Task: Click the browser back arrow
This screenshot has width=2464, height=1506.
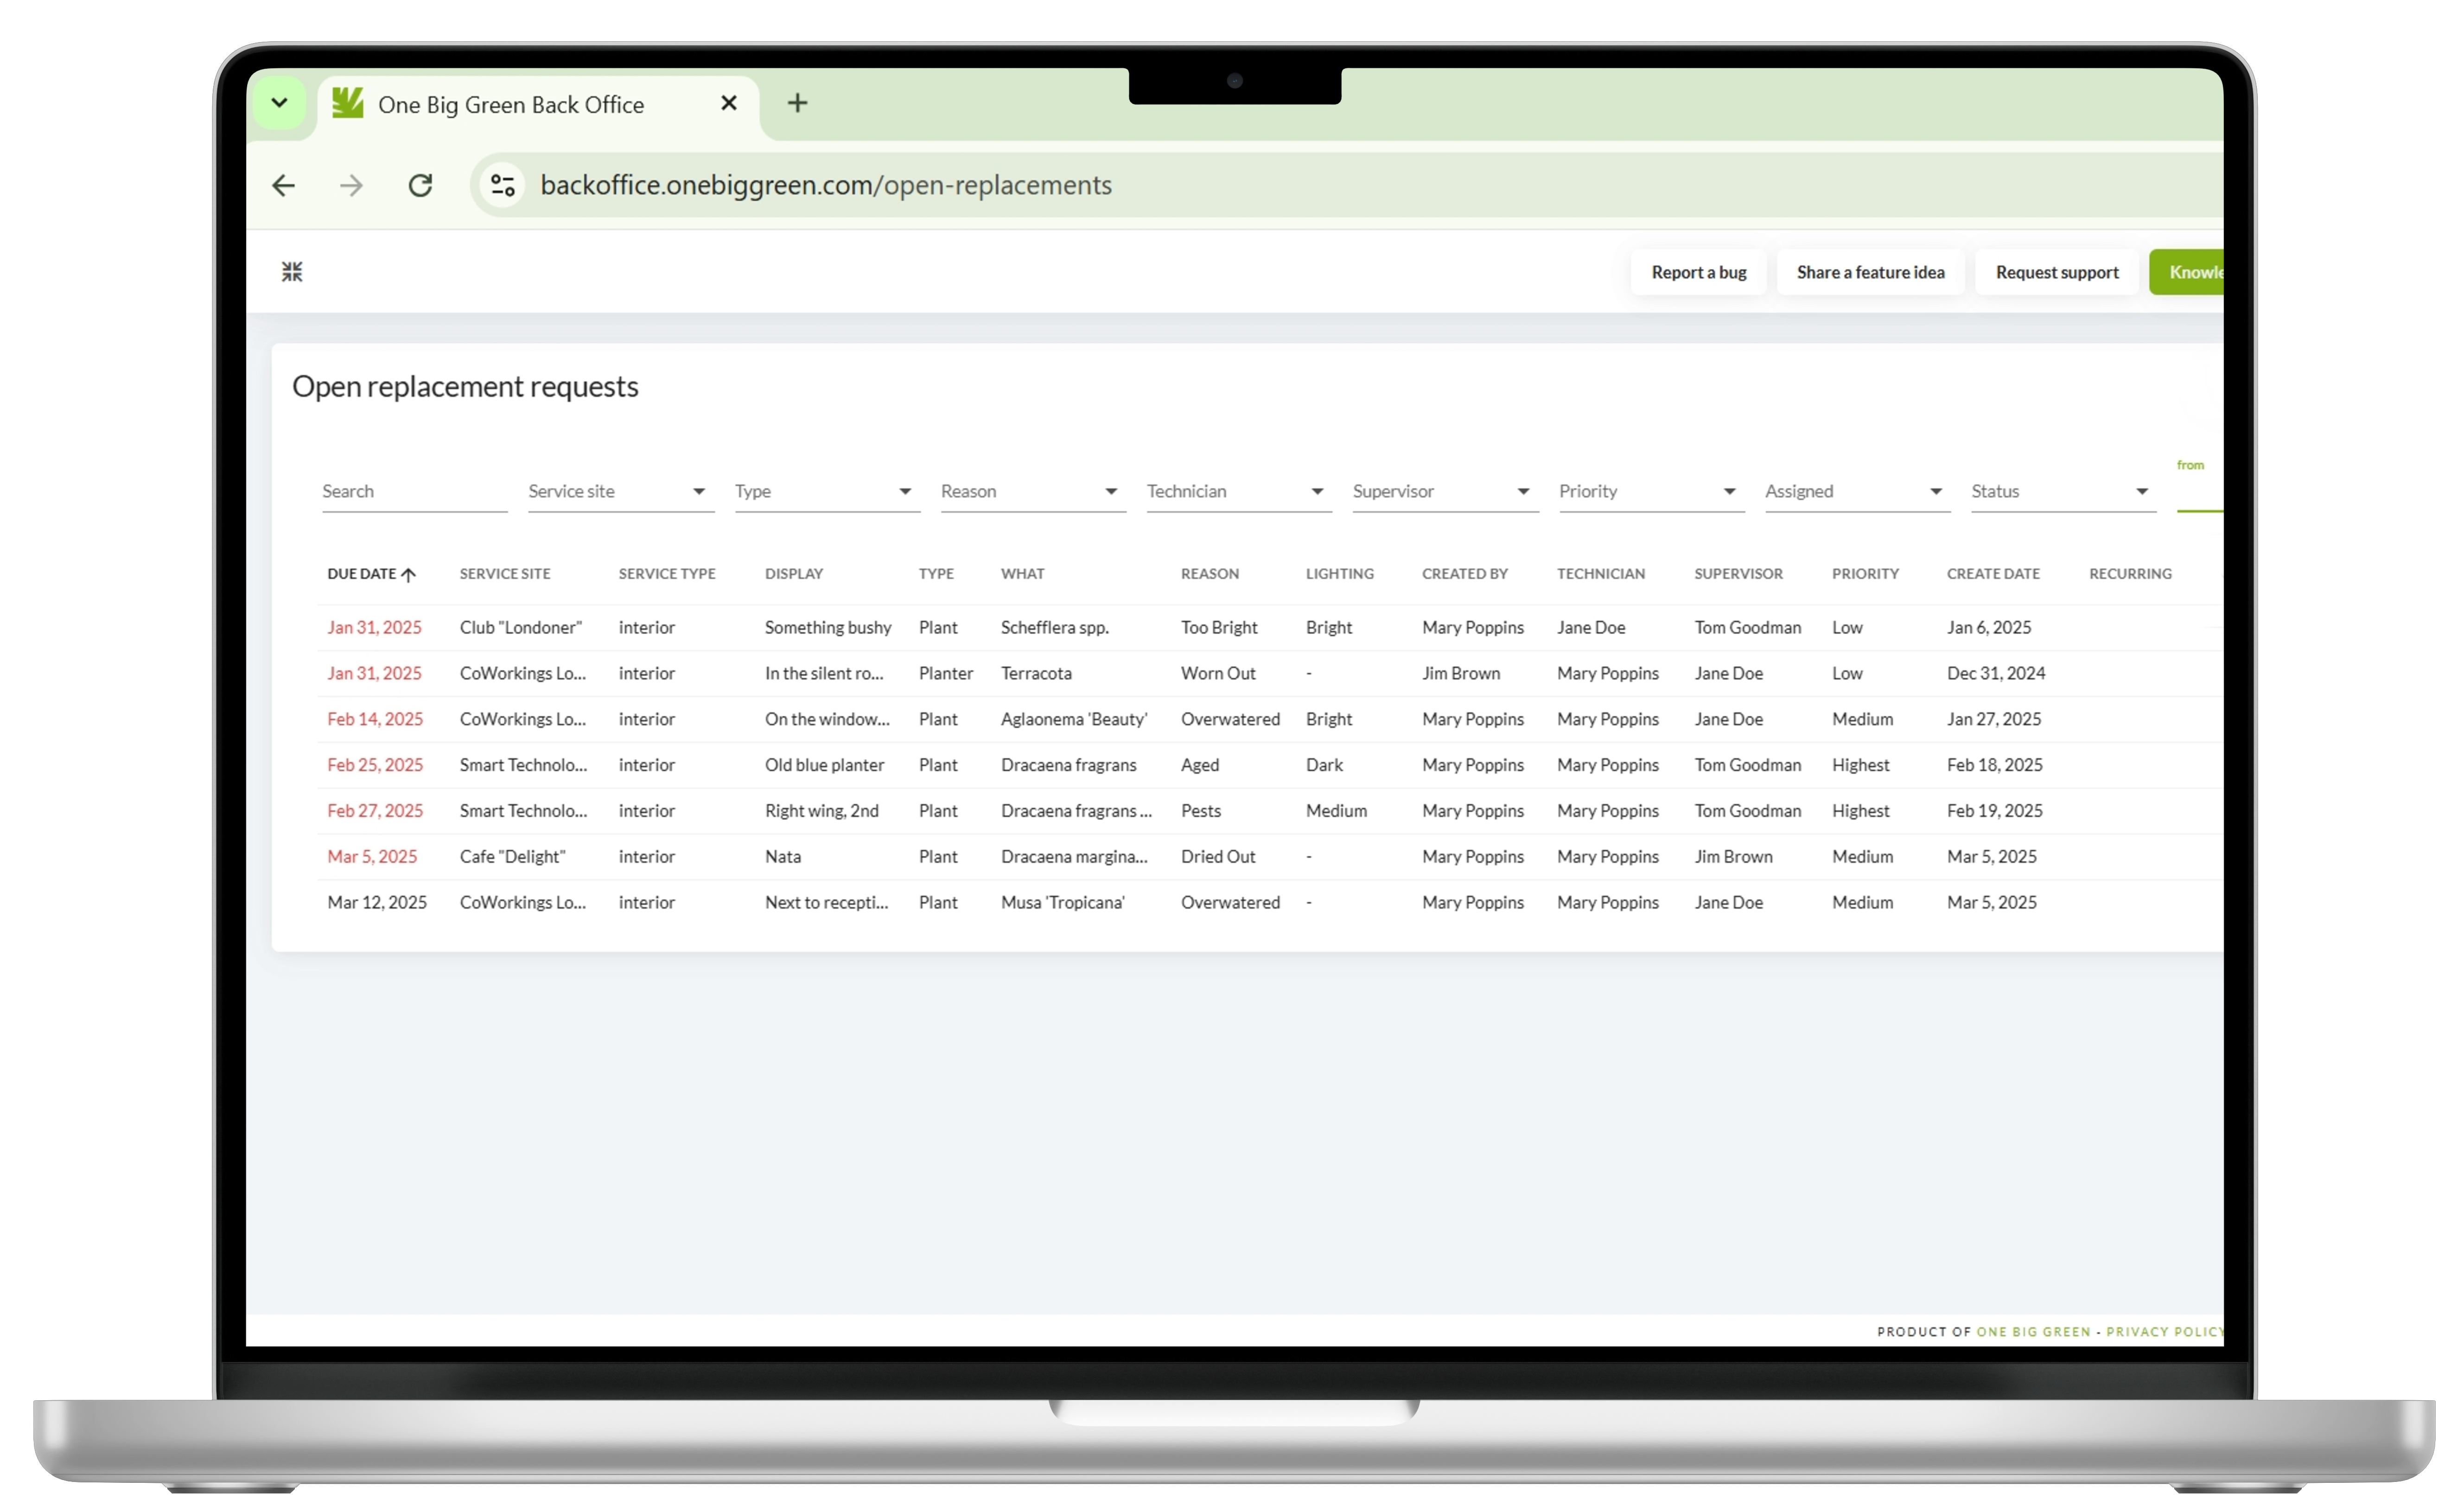Action: point(284,185)
